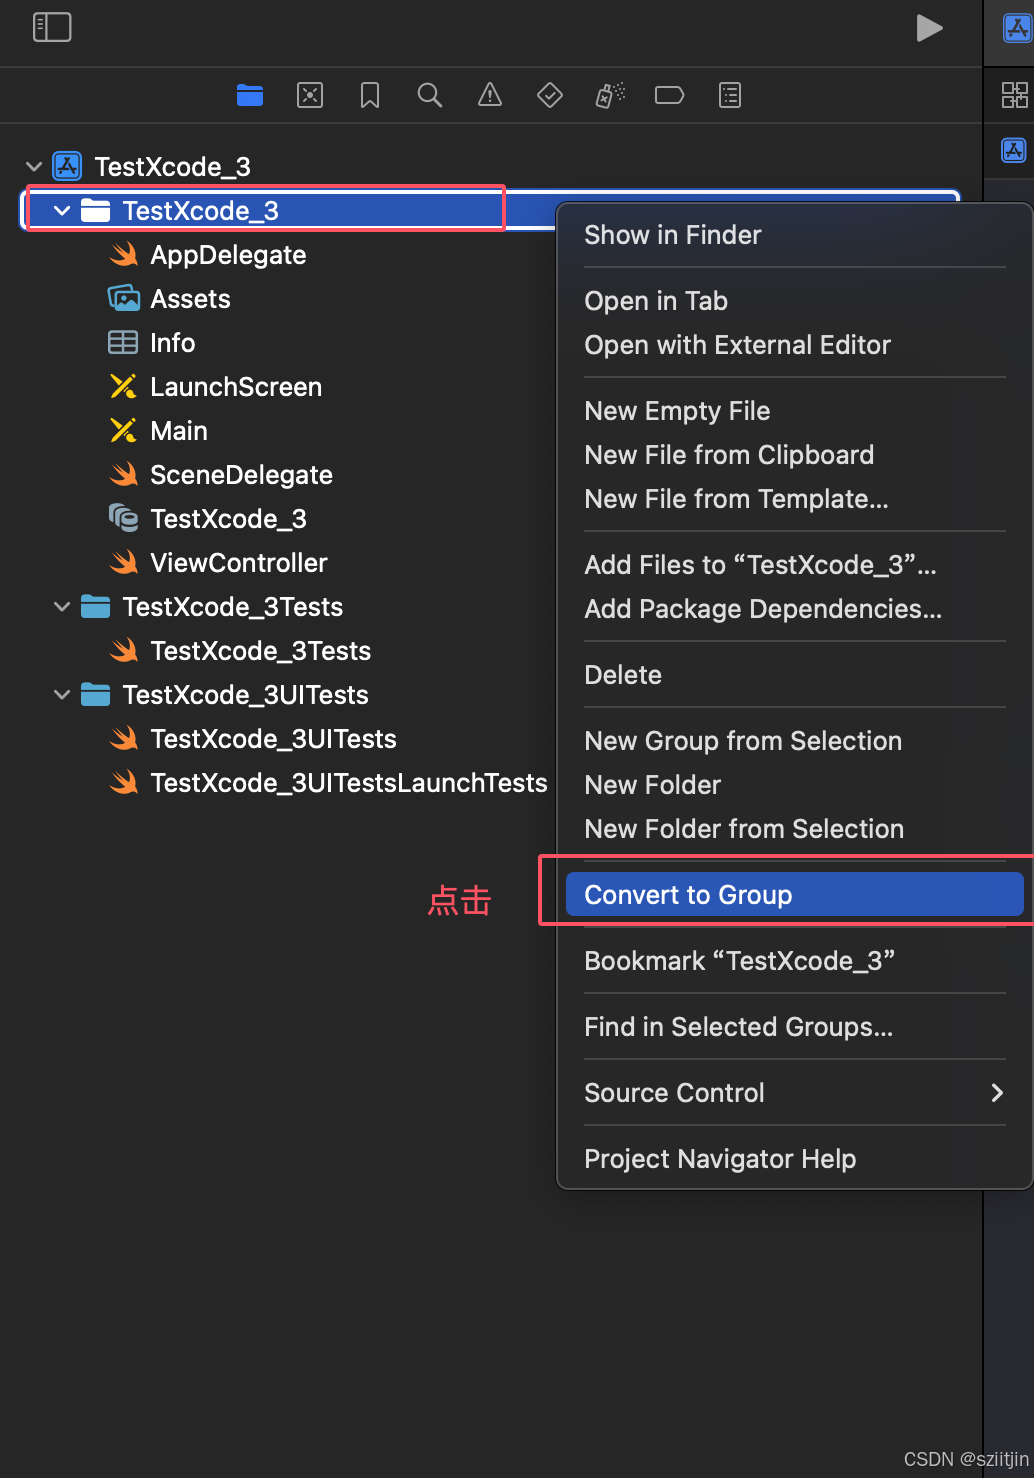Click the ViewController swift icon

click(123, 562)
